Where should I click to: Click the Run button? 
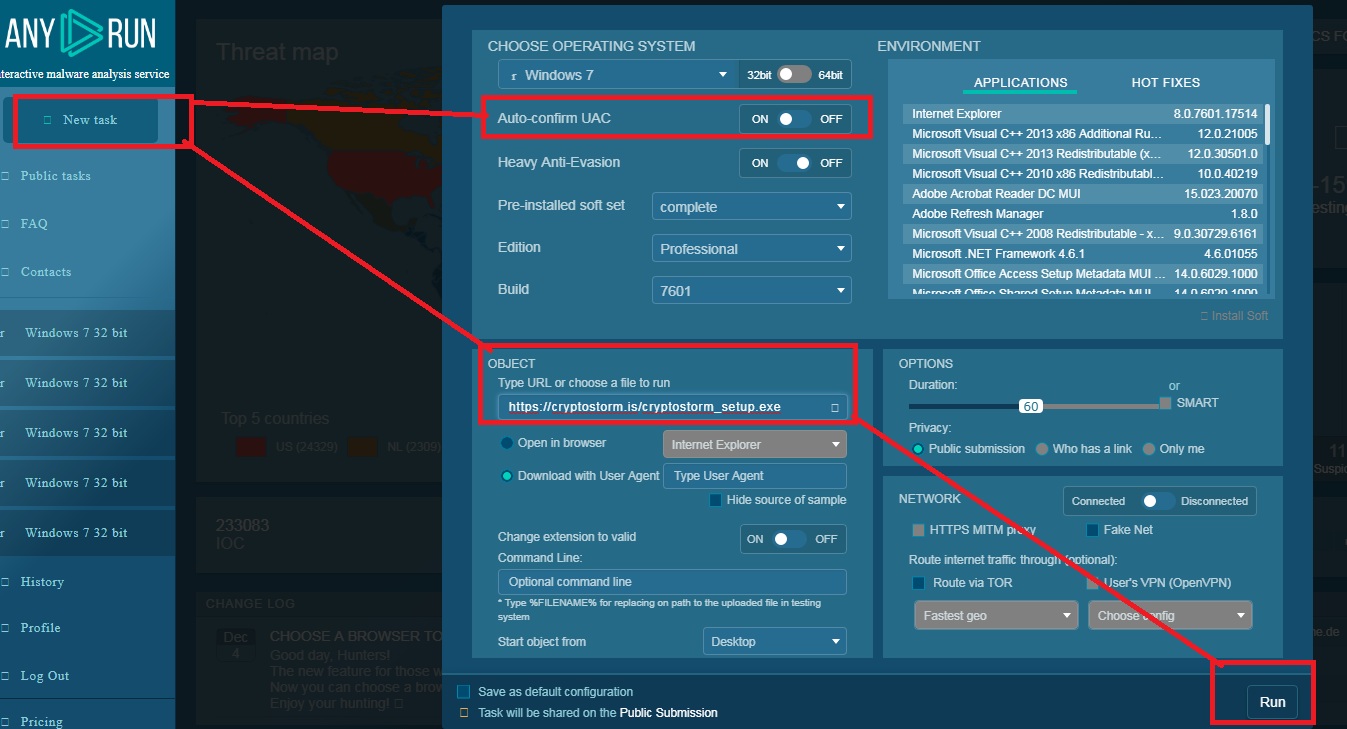tap(1272, 702)
